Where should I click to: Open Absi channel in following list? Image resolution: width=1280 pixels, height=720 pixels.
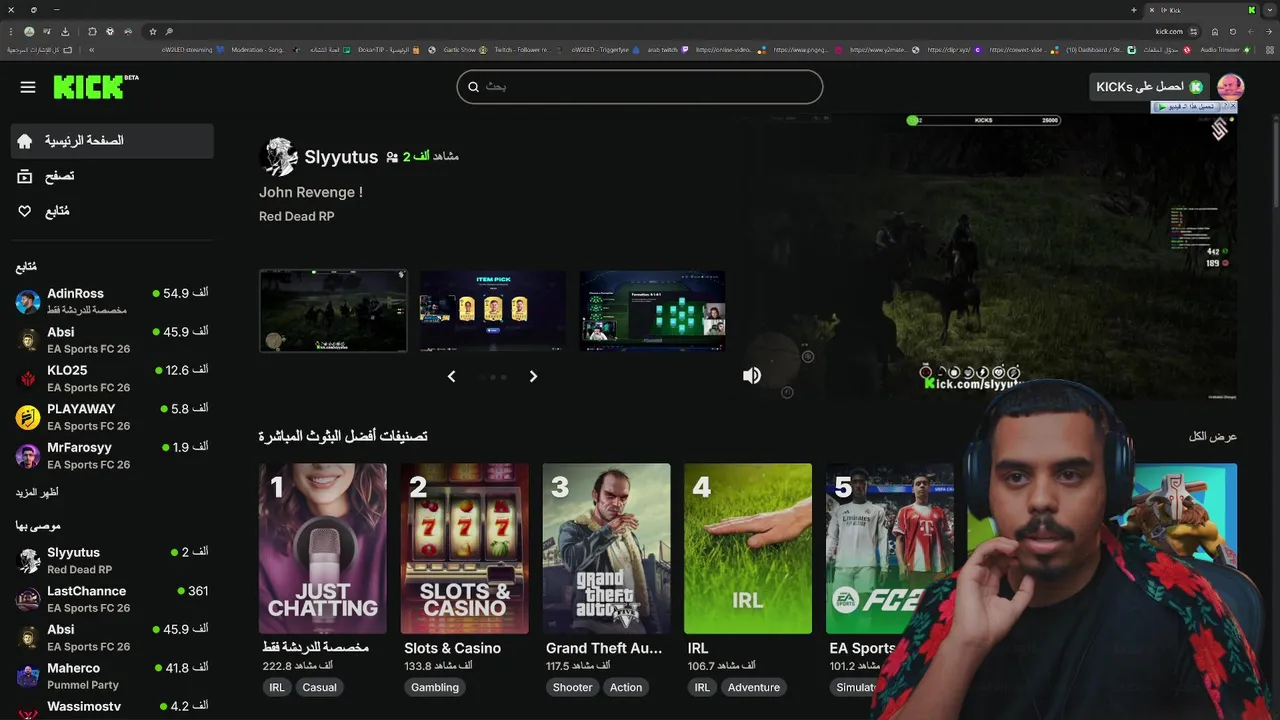pos(112,340)
